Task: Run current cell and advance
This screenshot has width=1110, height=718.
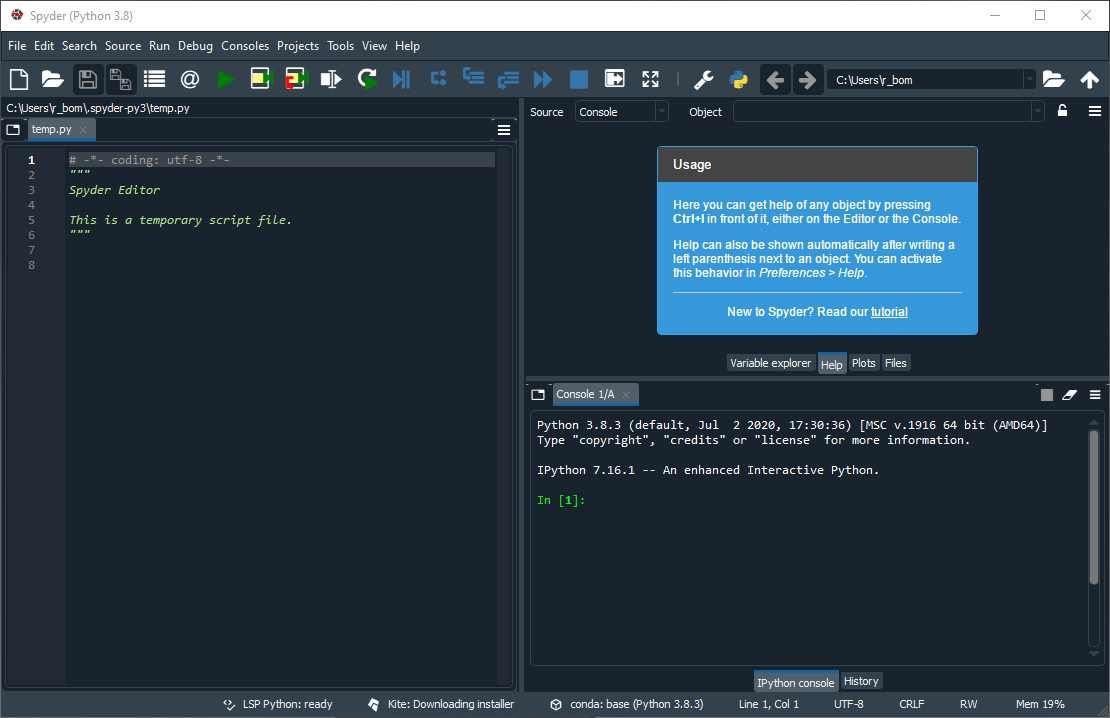Action: tap(296, 79)
